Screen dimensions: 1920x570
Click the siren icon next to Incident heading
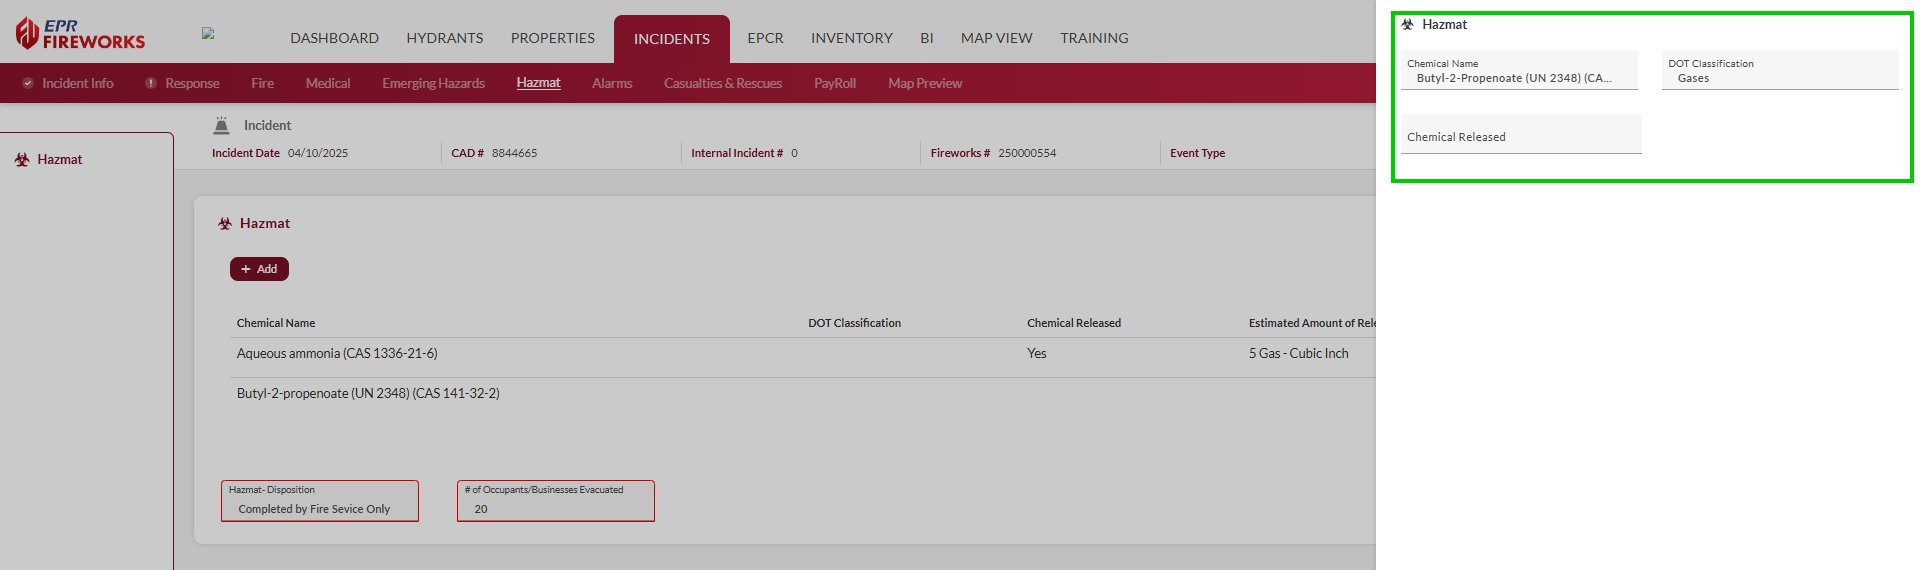tap(222, 126)
